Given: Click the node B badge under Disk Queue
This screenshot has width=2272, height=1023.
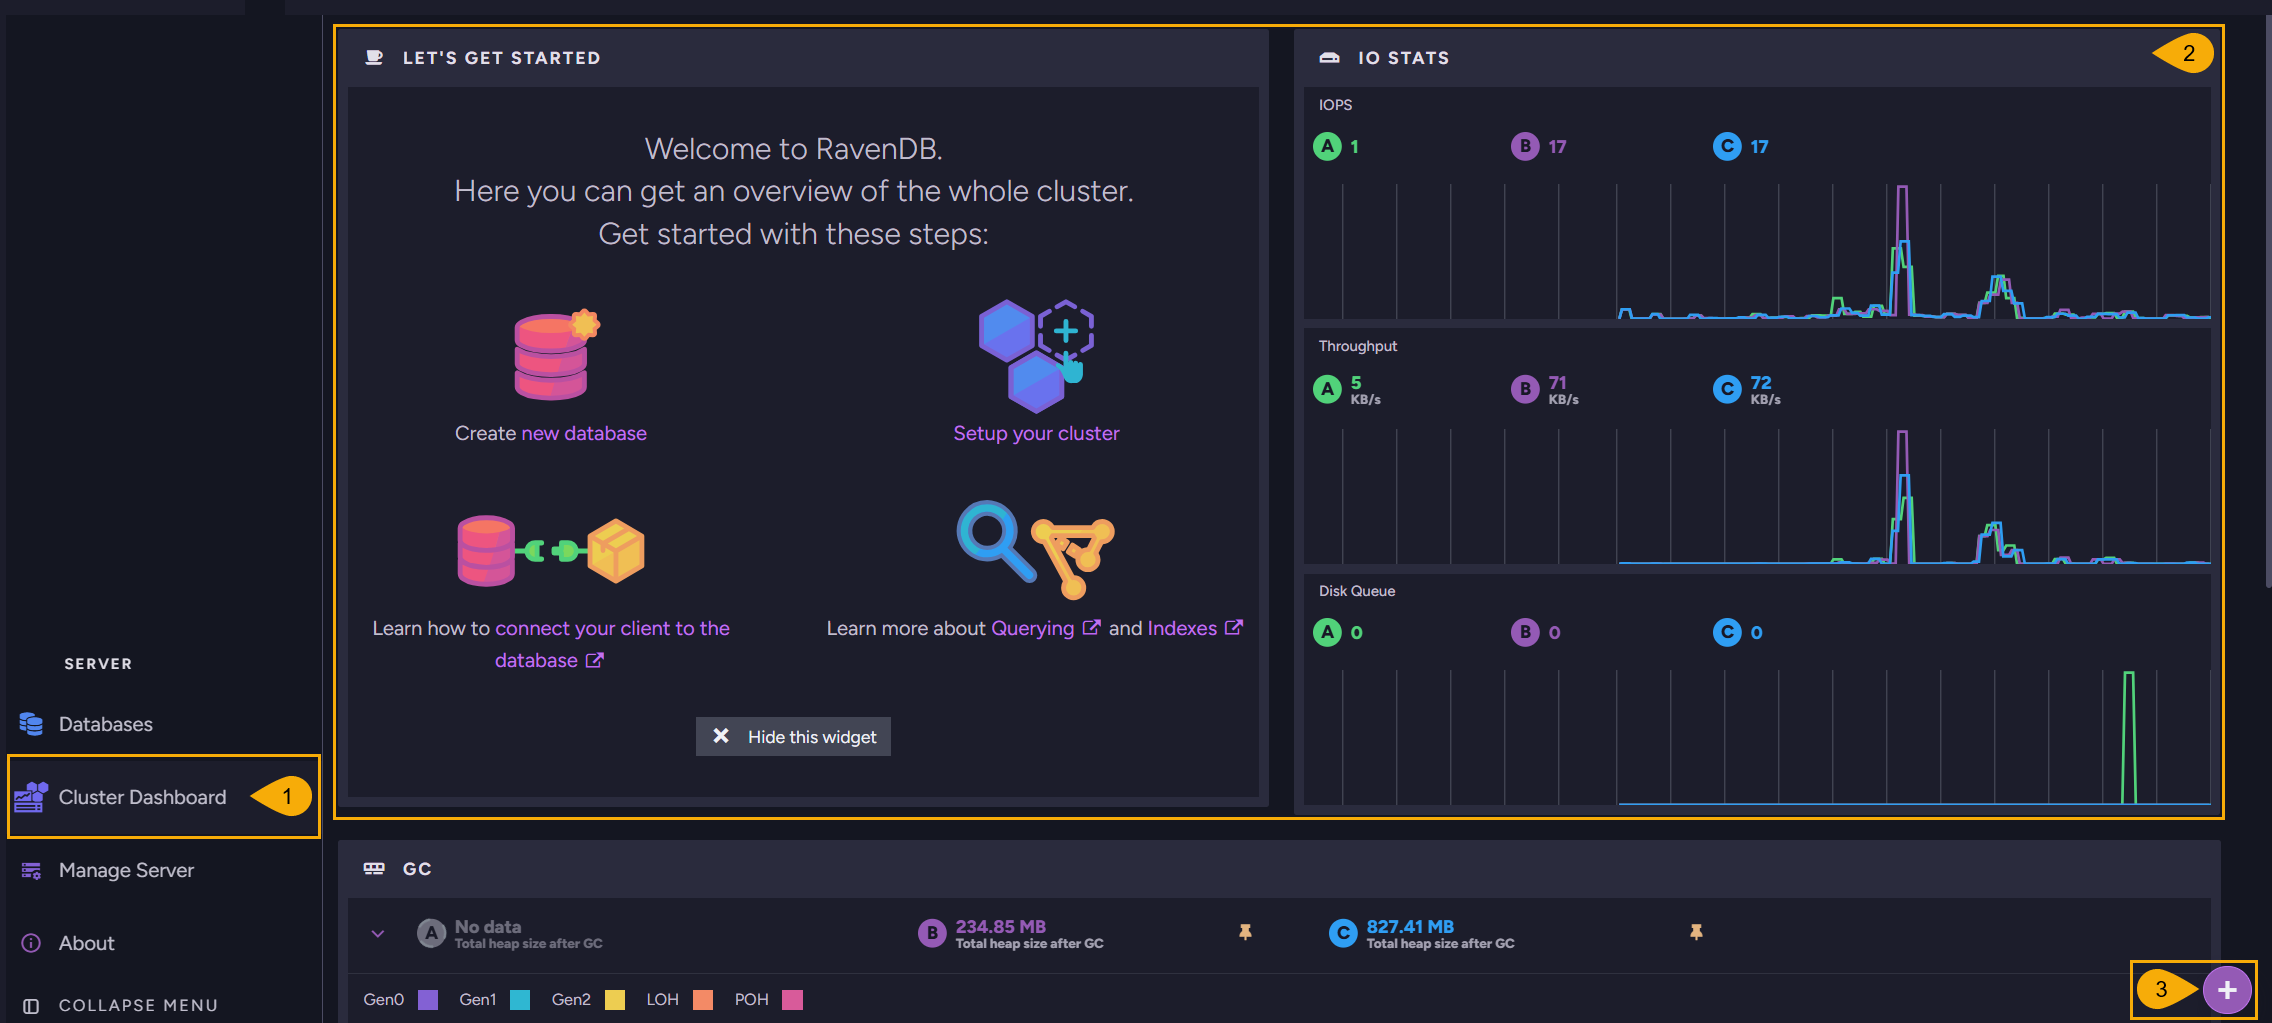Looking at the screenshot, I should tap(1525, 632).
